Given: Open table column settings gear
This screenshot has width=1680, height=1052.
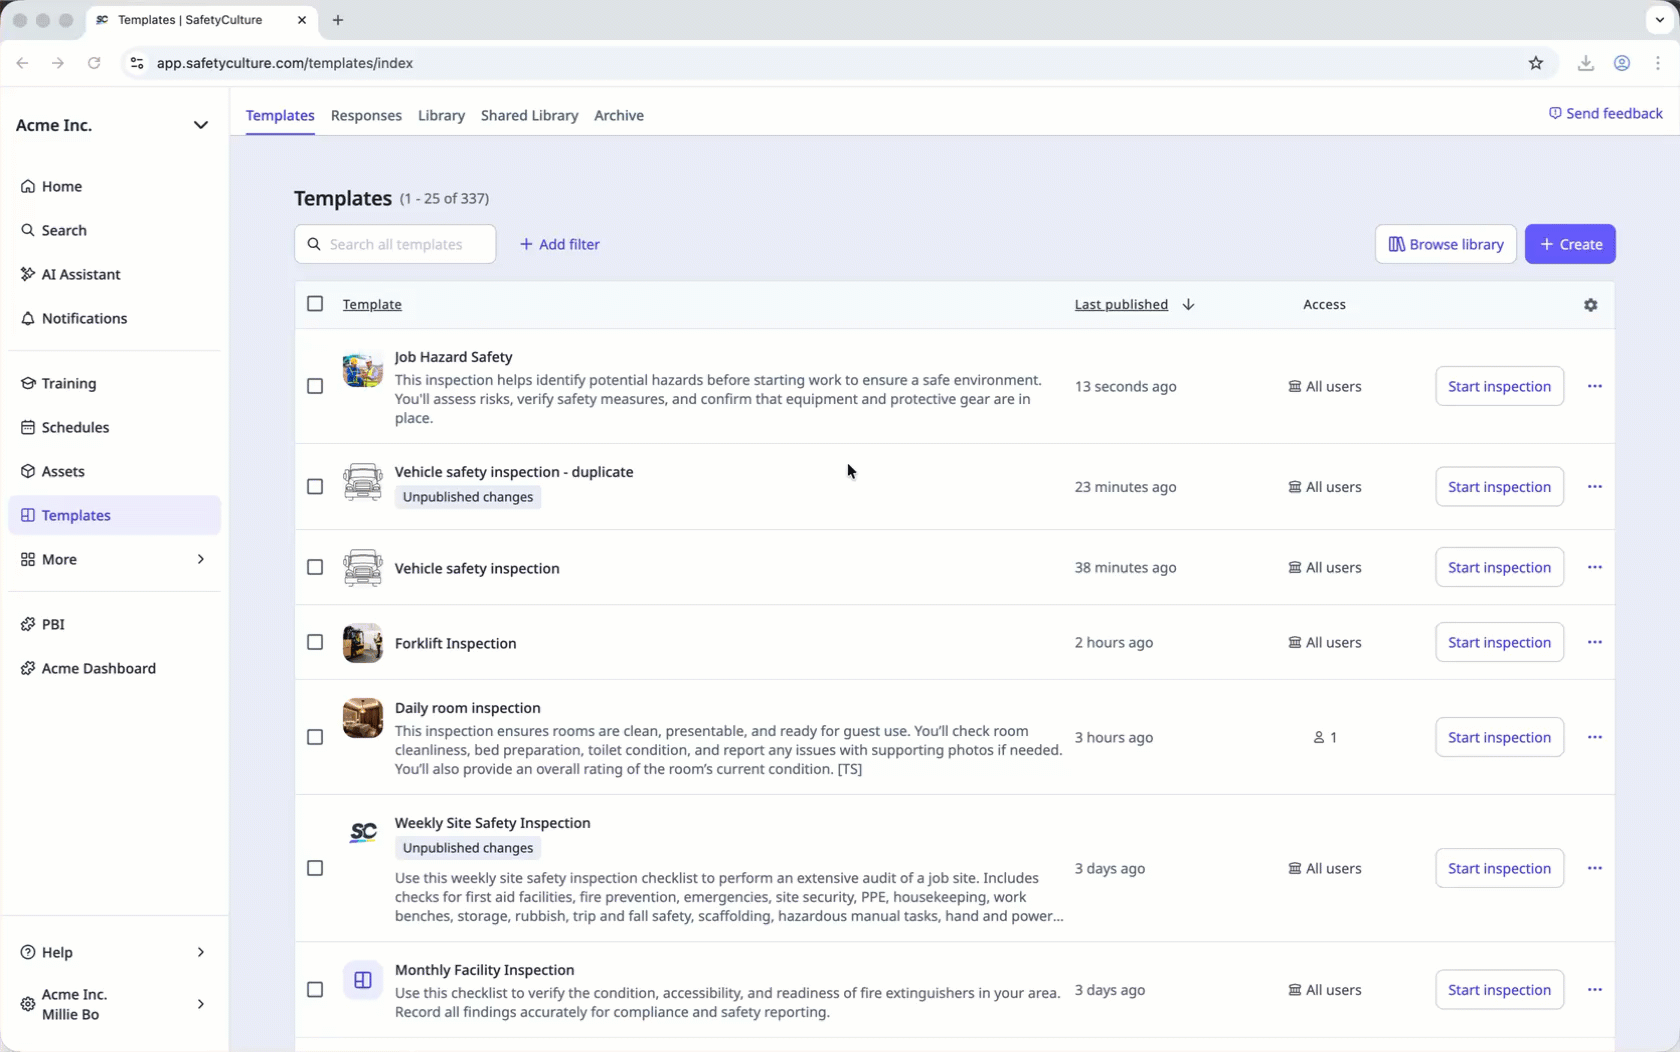Looking at the screenshot, I should [1590, 305].
